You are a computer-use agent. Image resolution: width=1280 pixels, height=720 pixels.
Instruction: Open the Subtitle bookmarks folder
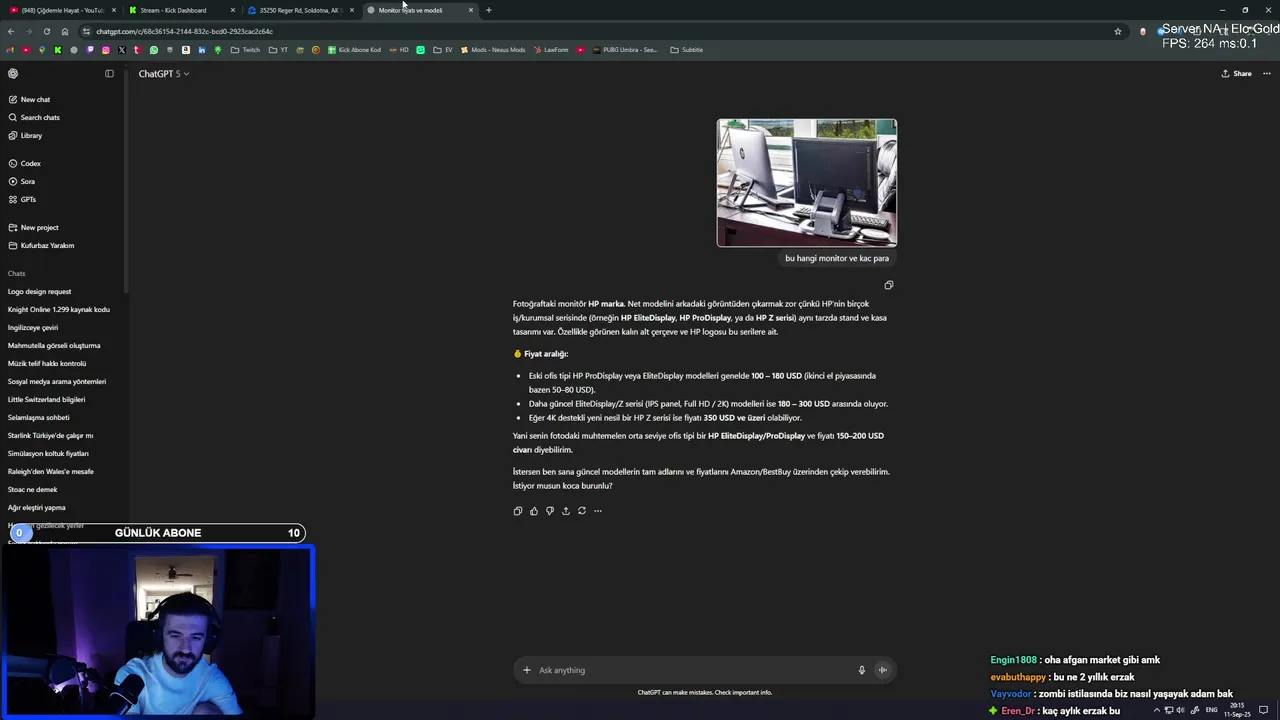[687, 49]
